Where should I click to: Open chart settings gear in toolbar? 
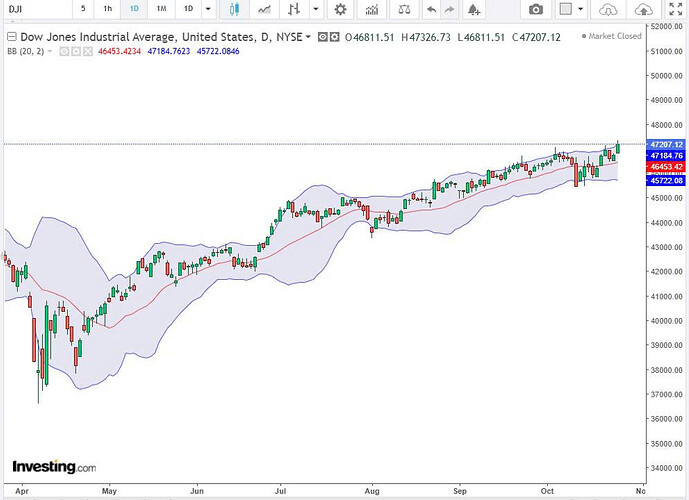coord(340,9)
